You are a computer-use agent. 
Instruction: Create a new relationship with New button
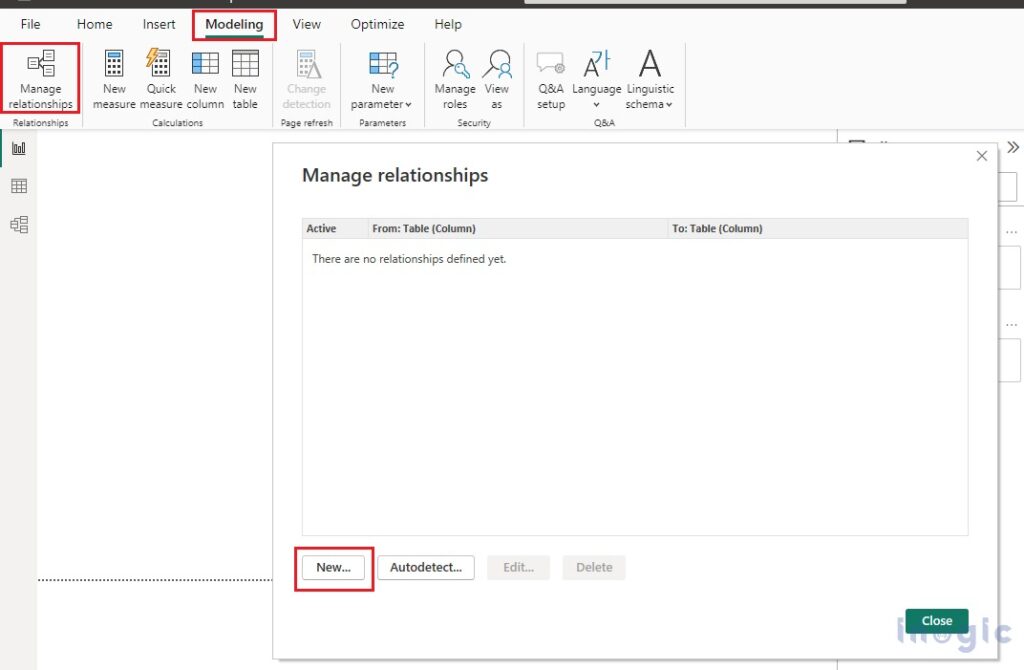click(x=334, y=567)
